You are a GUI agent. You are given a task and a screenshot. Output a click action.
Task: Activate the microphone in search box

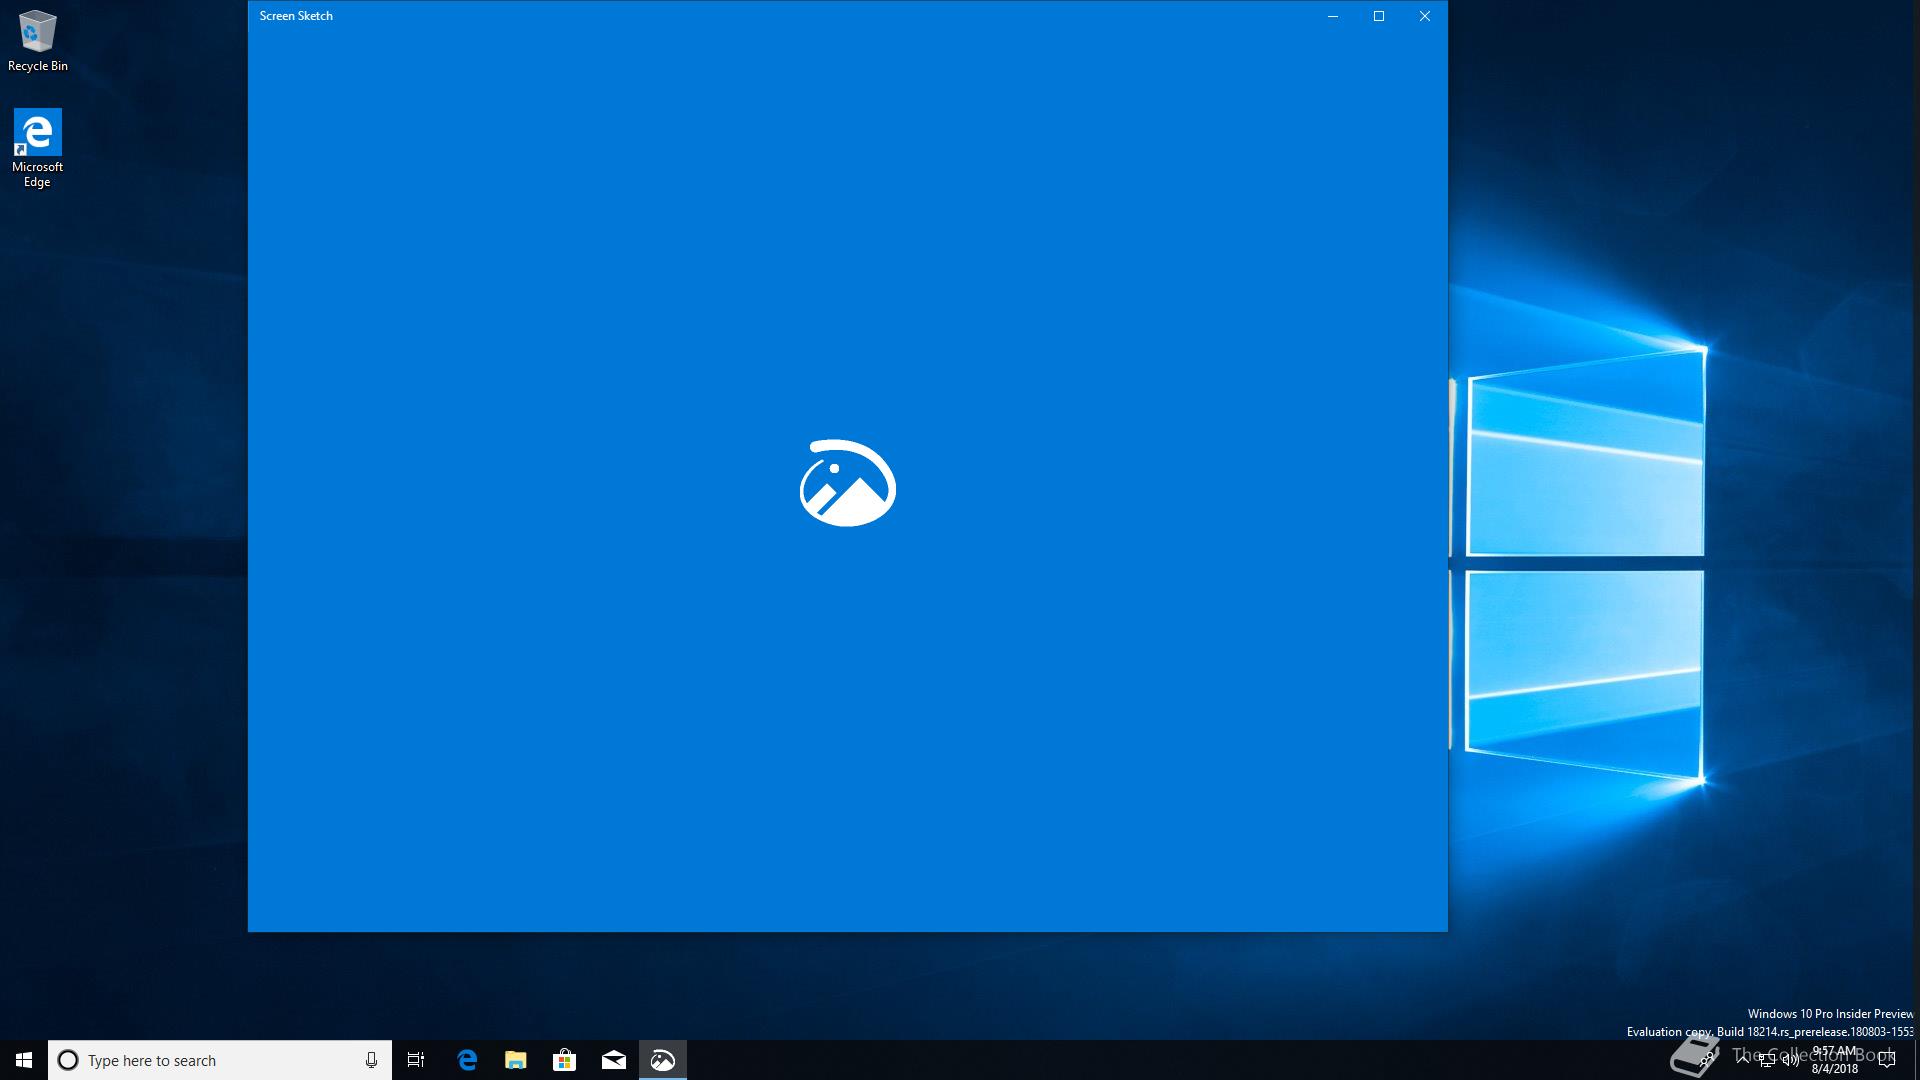[371, 1060]
